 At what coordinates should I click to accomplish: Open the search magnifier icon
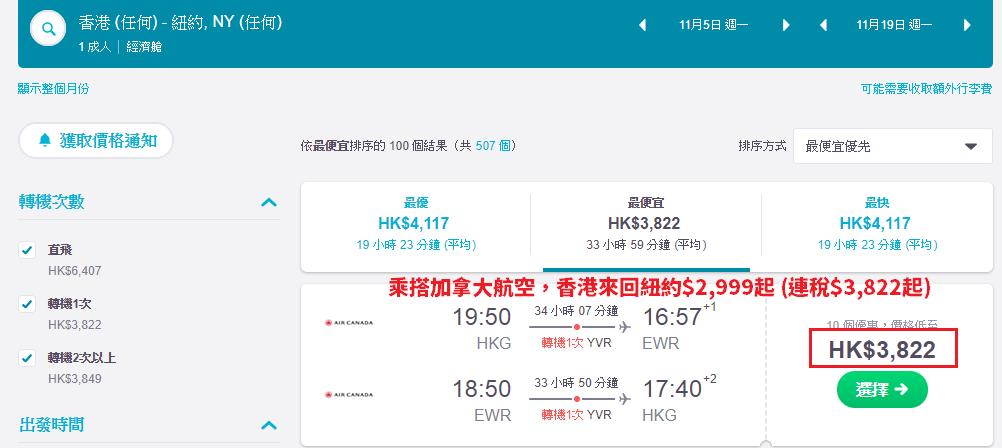click(x=49, y=29)
